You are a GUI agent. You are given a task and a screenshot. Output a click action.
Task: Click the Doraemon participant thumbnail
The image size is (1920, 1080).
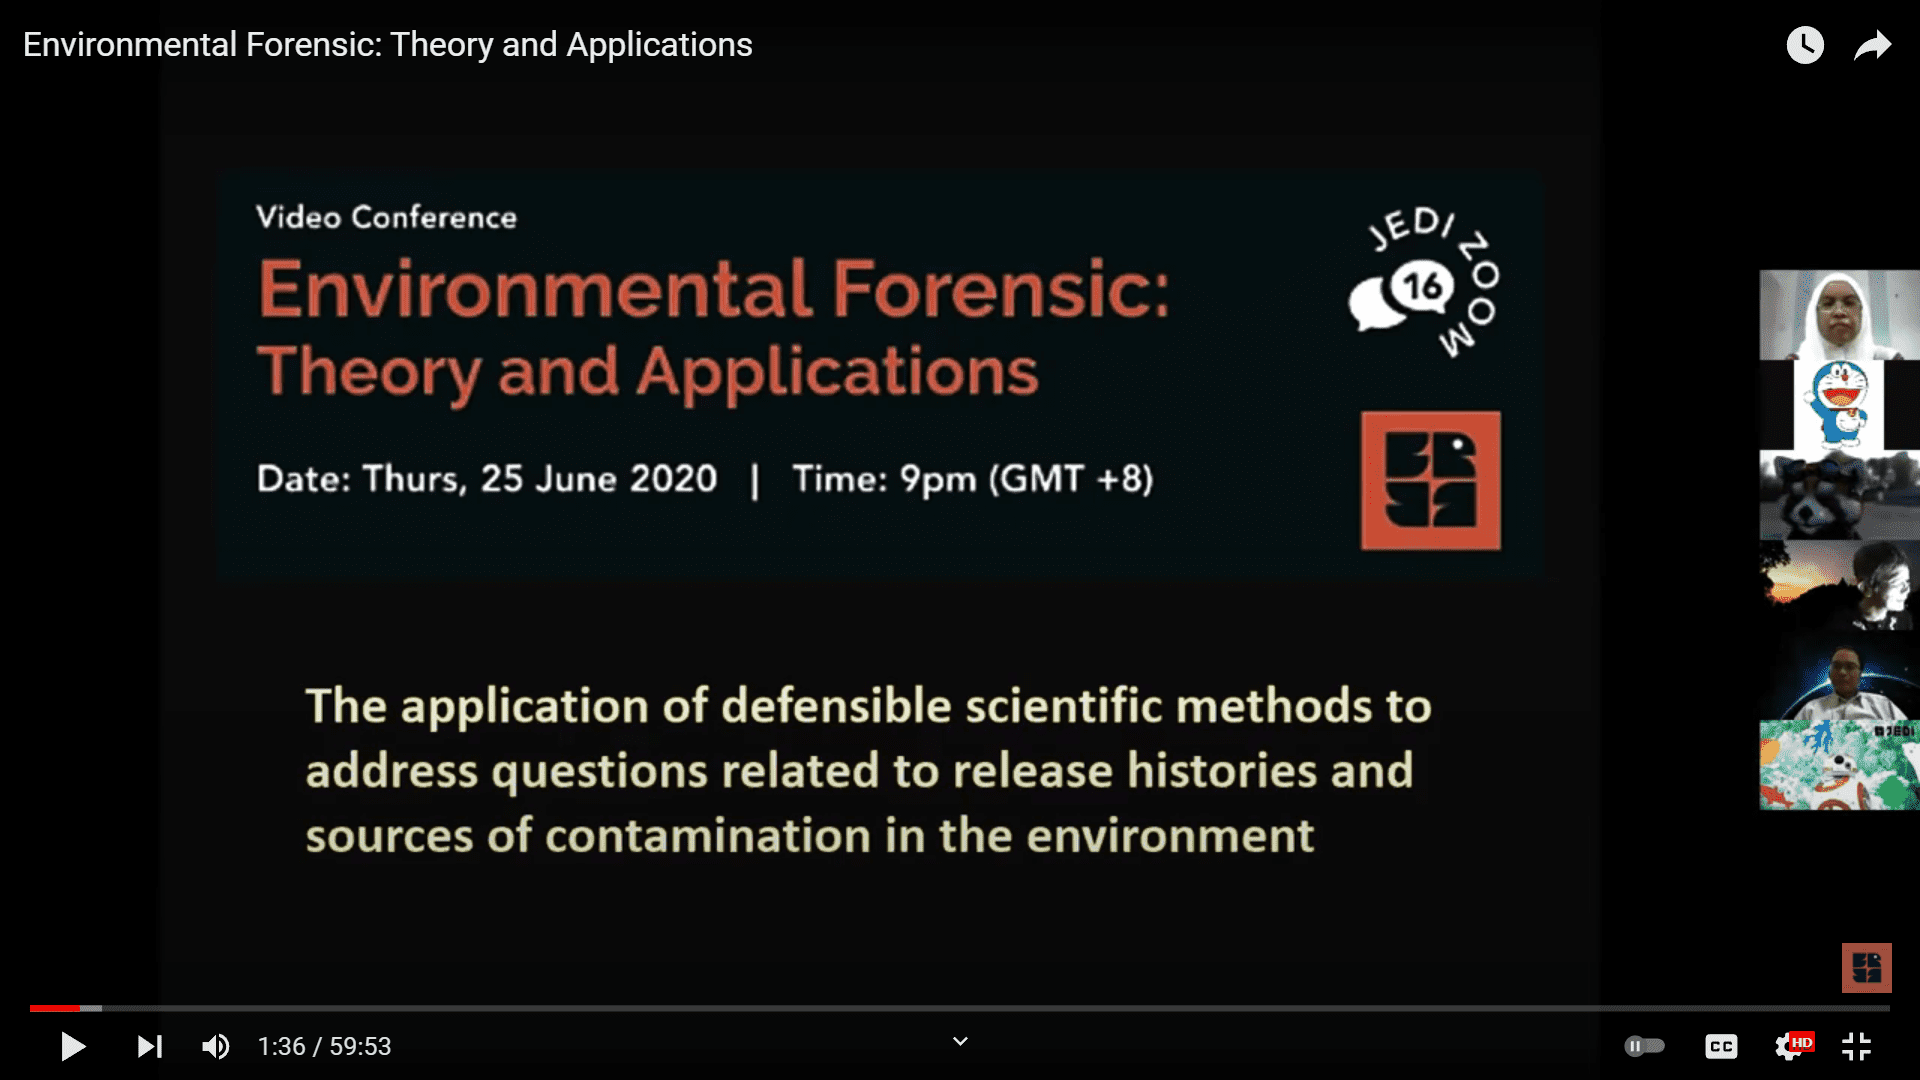pos(1838,405)
